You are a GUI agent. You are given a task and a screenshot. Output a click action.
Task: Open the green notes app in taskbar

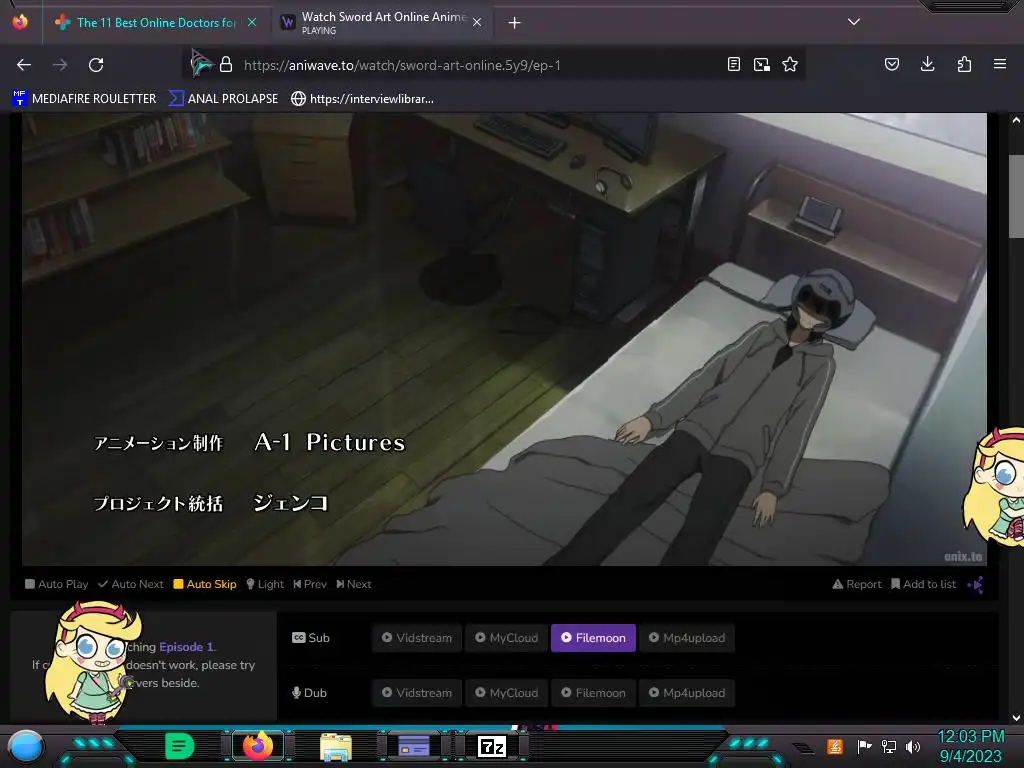pos(180,746)
